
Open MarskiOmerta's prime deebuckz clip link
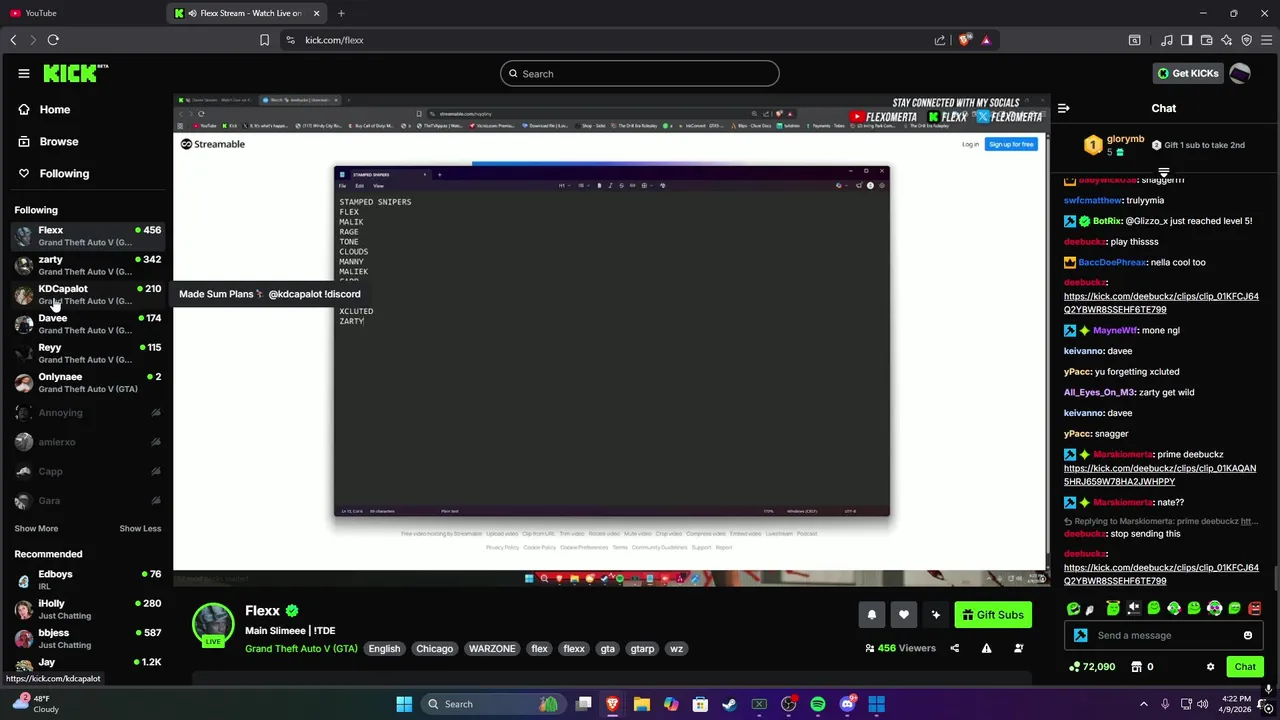tap(1160, 475)
